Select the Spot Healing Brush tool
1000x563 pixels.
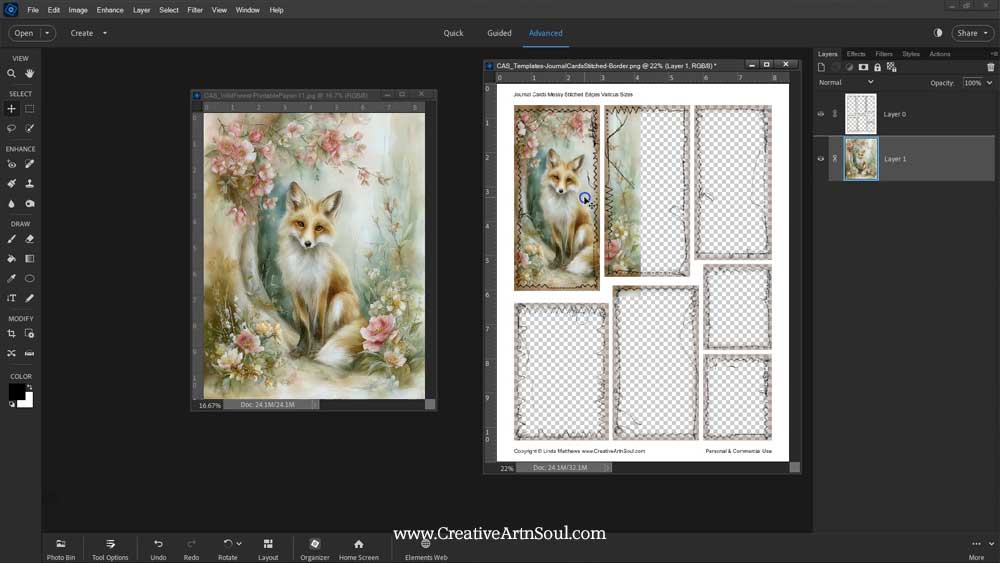tap(29, 164)
